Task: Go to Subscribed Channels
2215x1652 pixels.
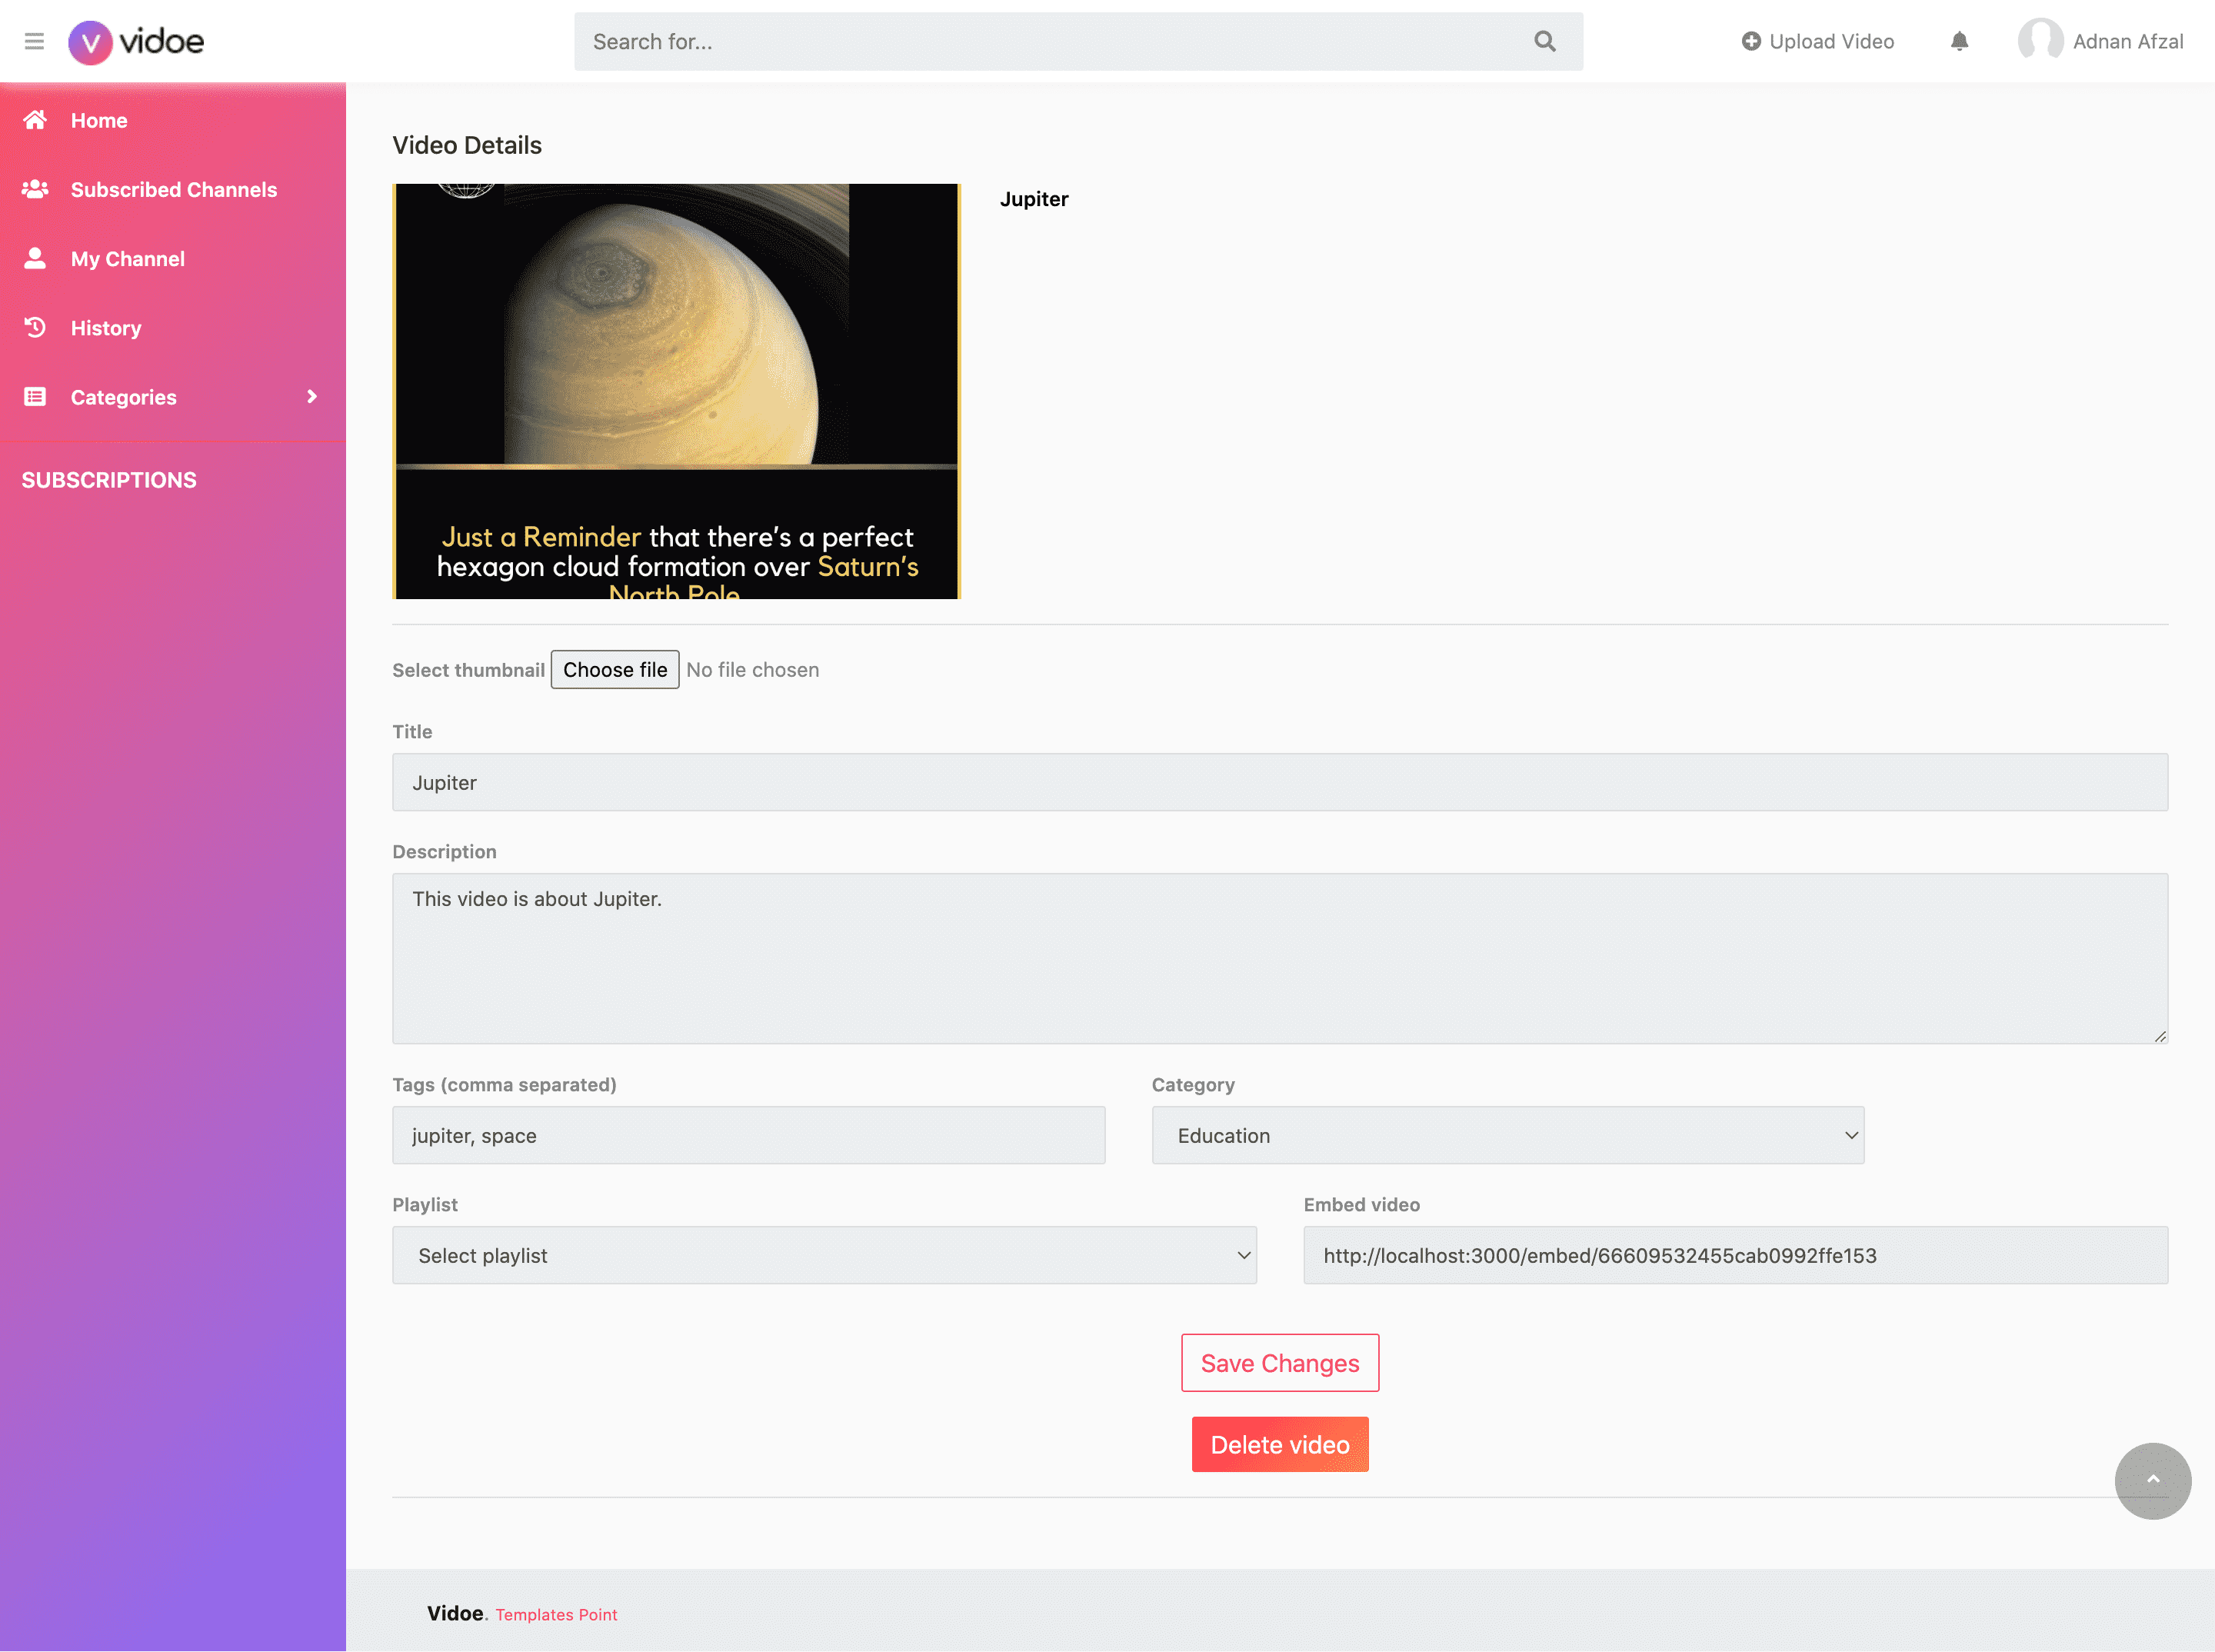Action: click(x=173, y=190)
